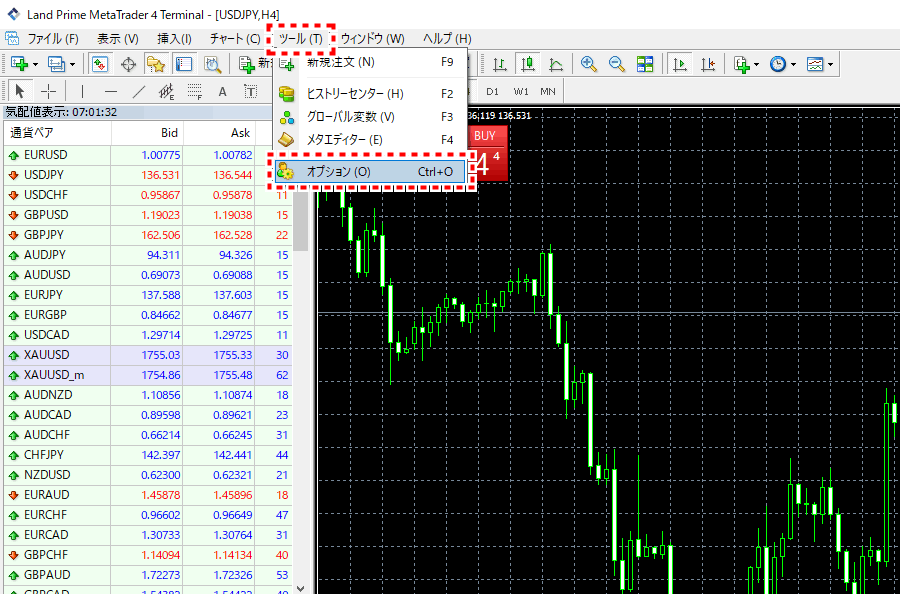The height and width of the screenshot is (594, 900).
Task: Open the templates icon
Action: click(x=815, y=64)
